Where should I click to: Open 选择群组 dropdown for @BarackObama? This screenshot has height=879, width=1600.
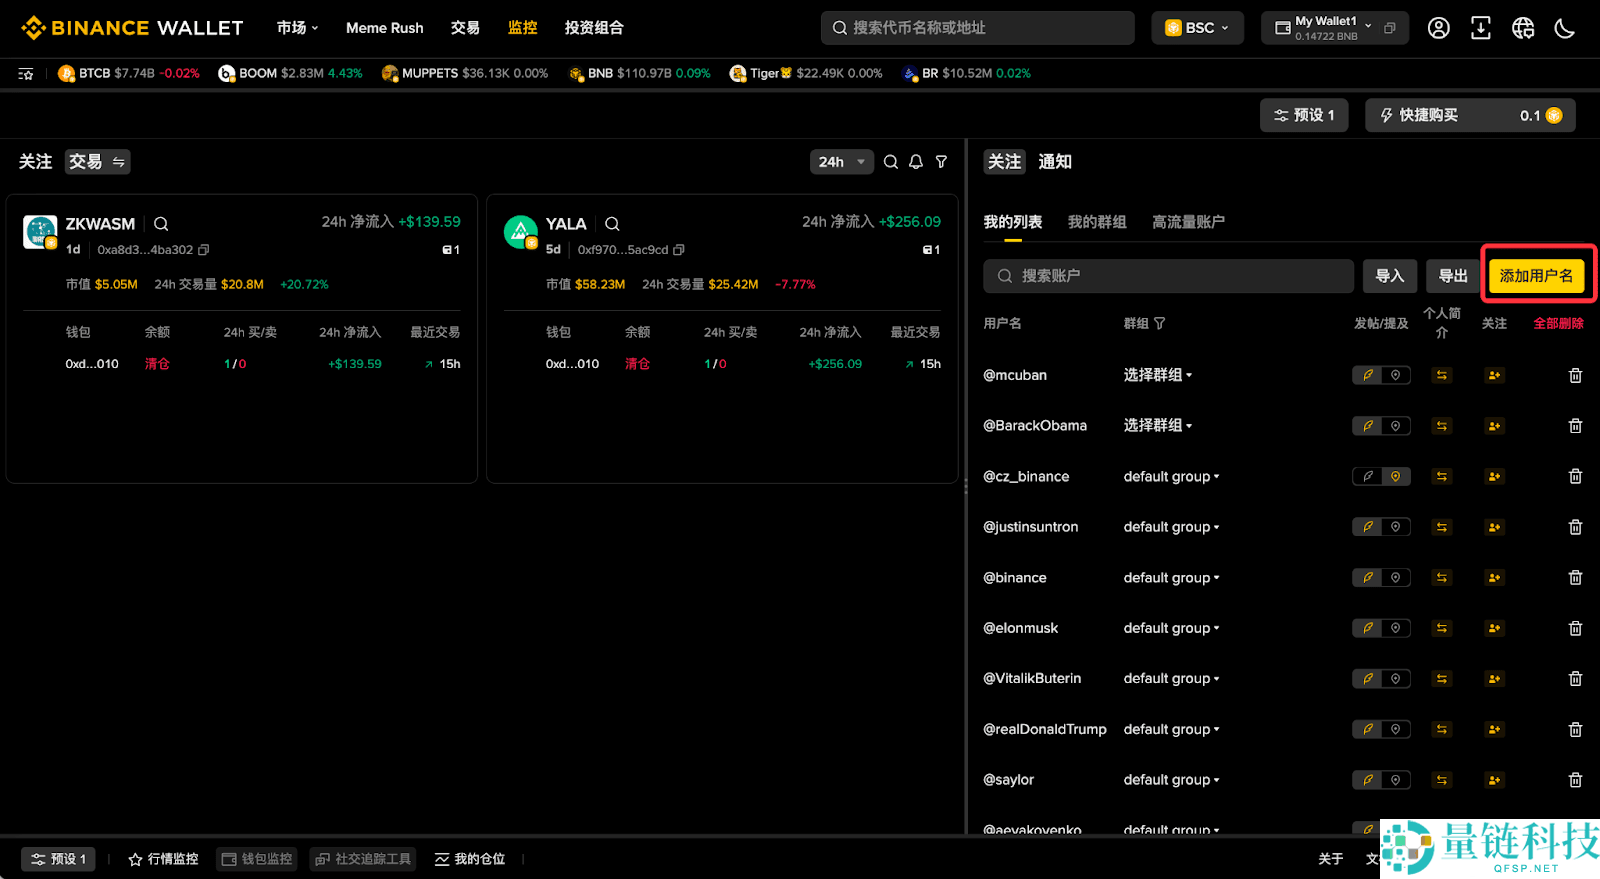point(1158,426)
